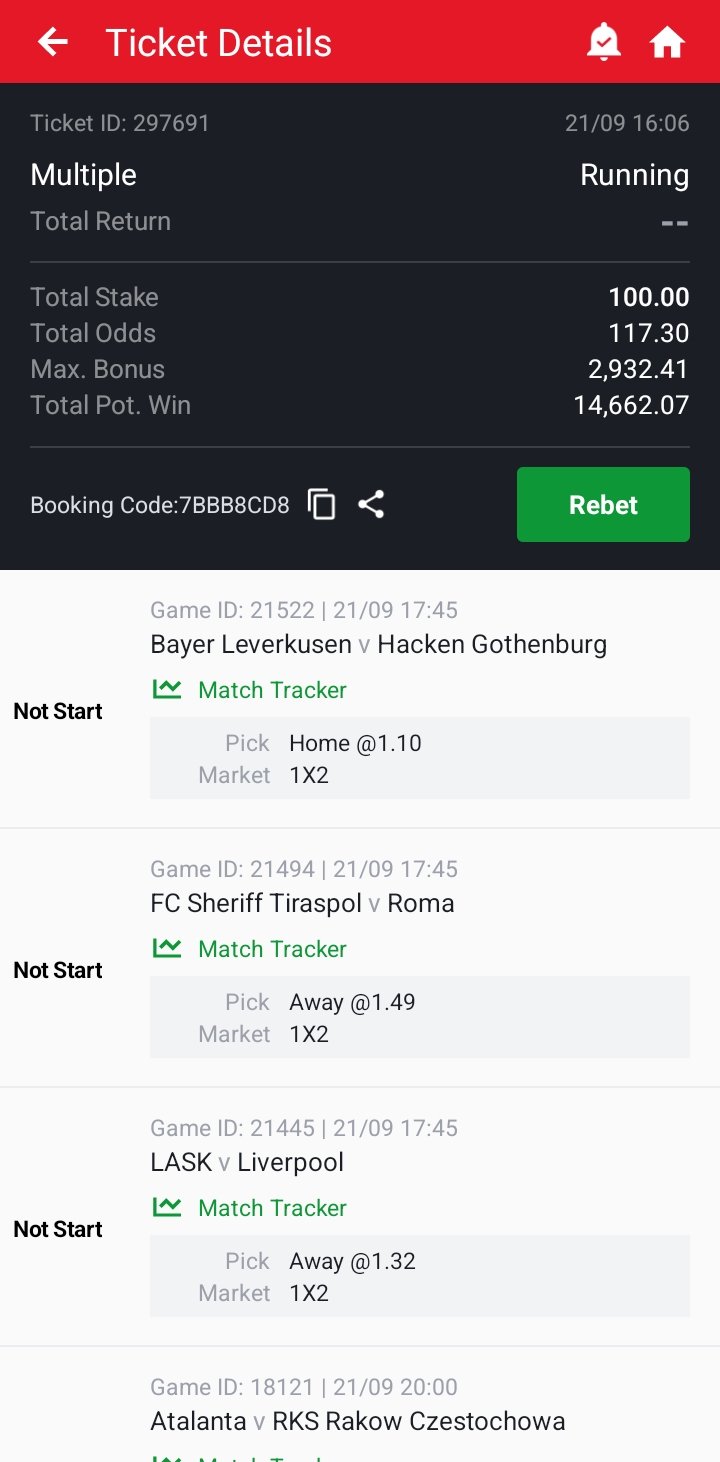This screenshot has width=720, height=1462.
Task: Select Atalanta v RKS Rakow Czestochowa match
Action: [x=357, y=1421]
